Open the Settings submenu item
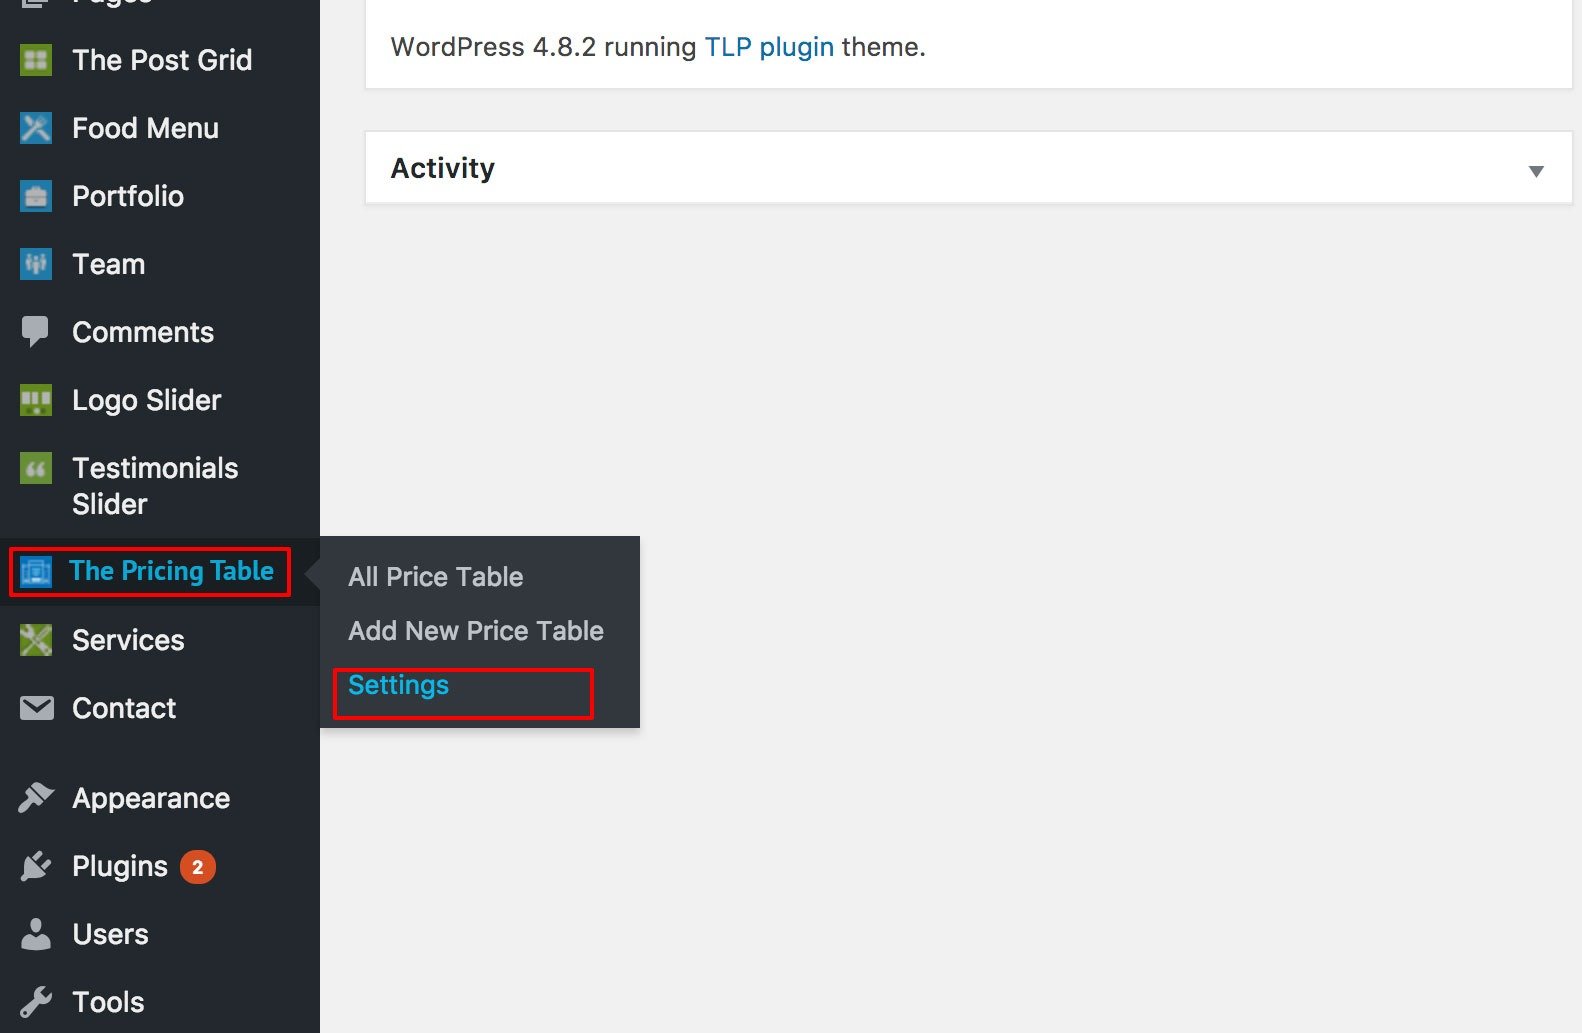This screenshot has height=1033, width=1582. click(398, 685)
